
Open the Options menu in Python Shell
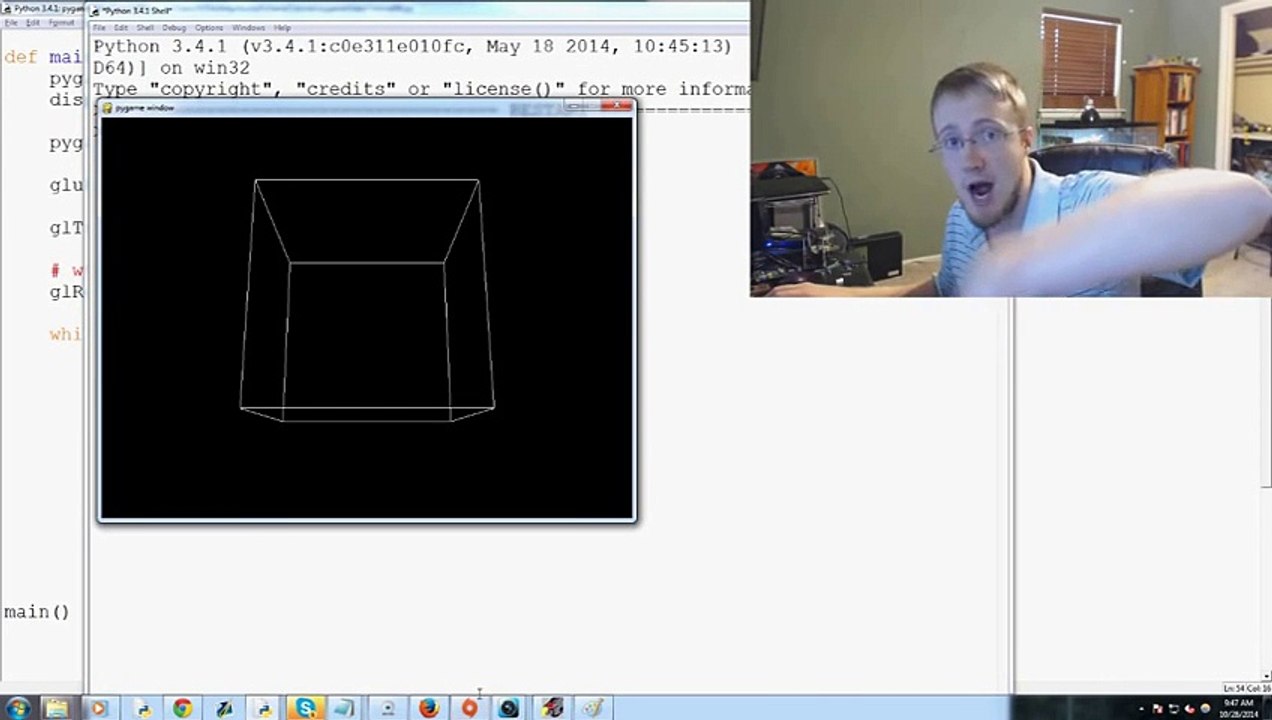[209, 28]
